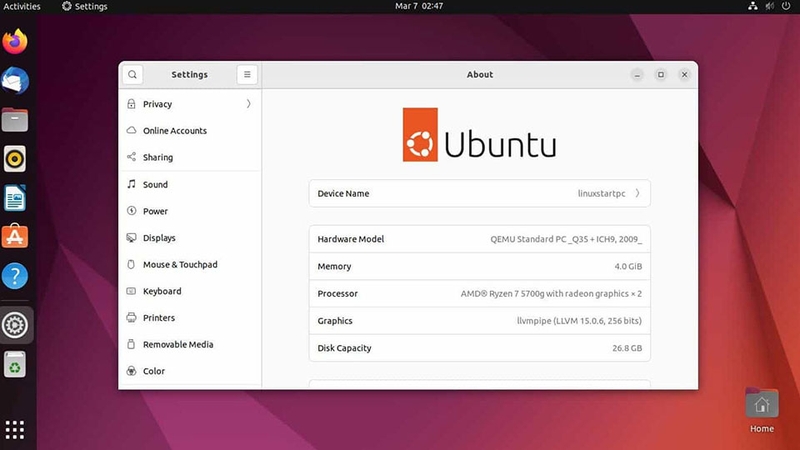Click the Color icon in sidebar

pos(131,370)
